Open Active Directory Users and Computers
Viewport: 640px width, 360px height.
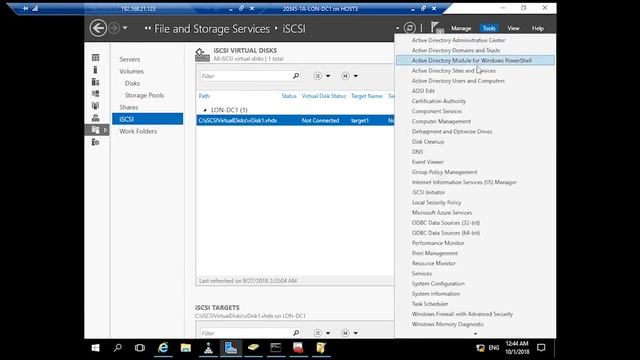(x=458, y=81)
